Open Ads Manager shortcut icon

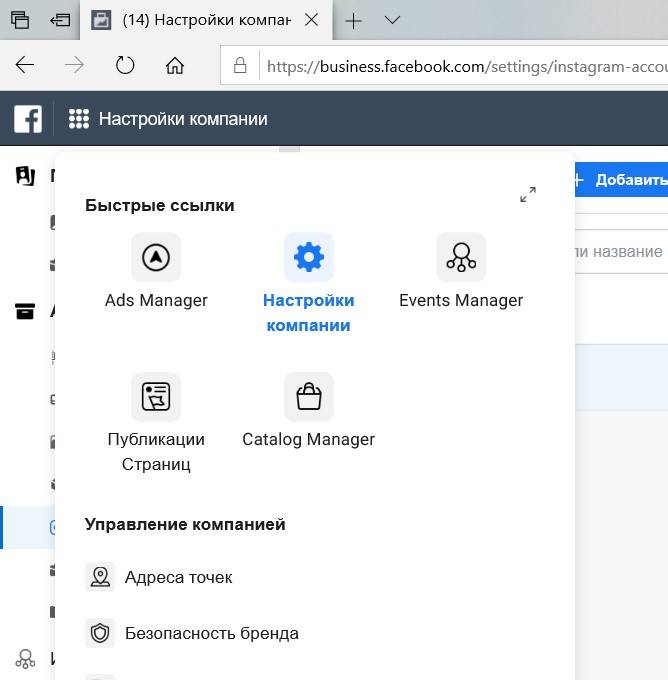pyautogui.click(x=156, y=257)
